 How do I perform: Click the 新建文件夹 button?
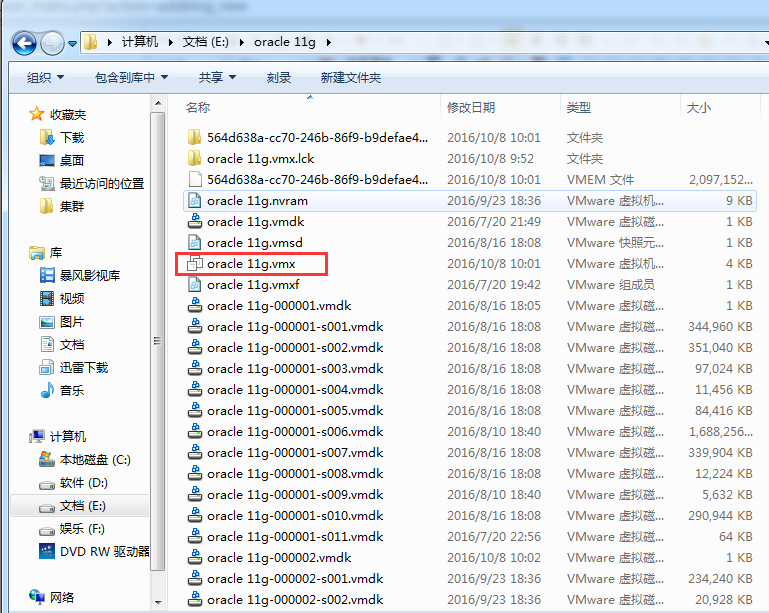[x=351, y=77]
